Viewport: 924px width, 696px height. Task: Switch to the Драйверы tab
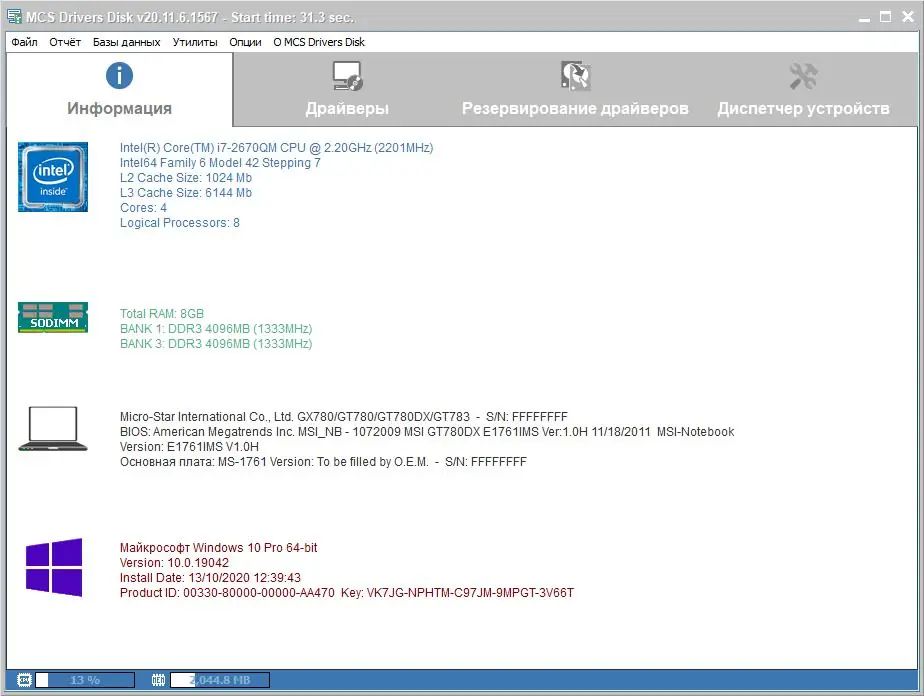click(x=347, y=89)
